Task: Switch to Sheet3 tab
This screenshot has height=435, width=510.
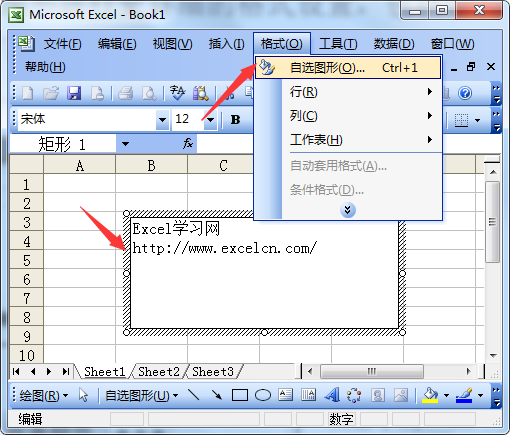Action: click(213, 371)
